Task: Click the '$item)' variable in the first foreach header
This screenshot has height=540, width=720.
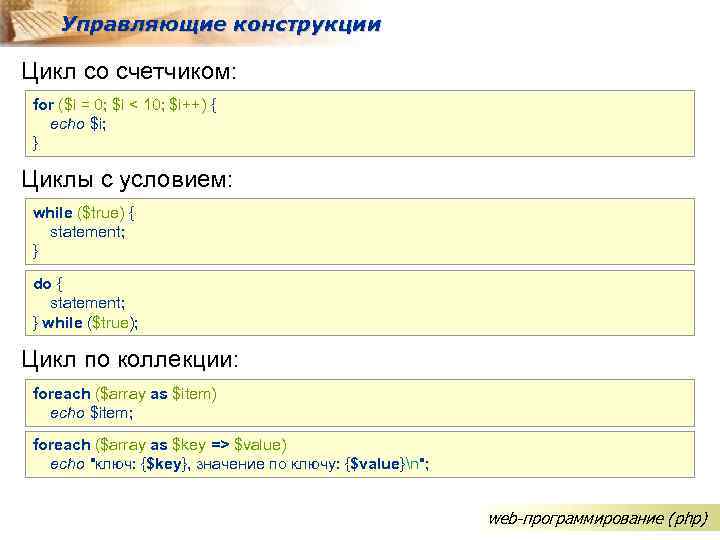Action: [x=194, y=394]
